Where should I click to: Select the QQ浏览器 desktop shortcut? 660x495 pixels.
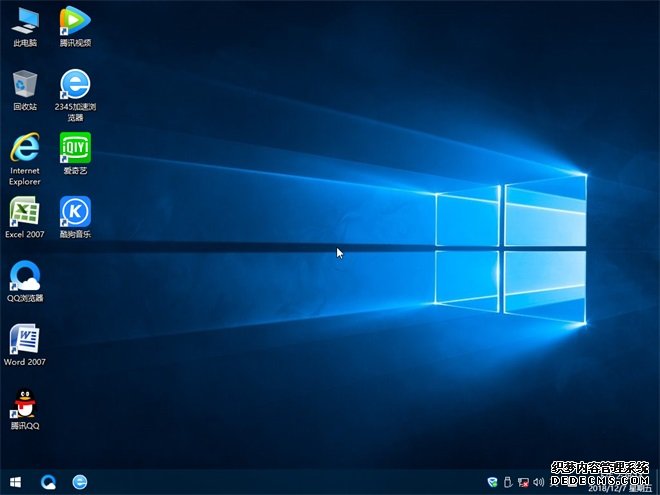tap(25, 282)
